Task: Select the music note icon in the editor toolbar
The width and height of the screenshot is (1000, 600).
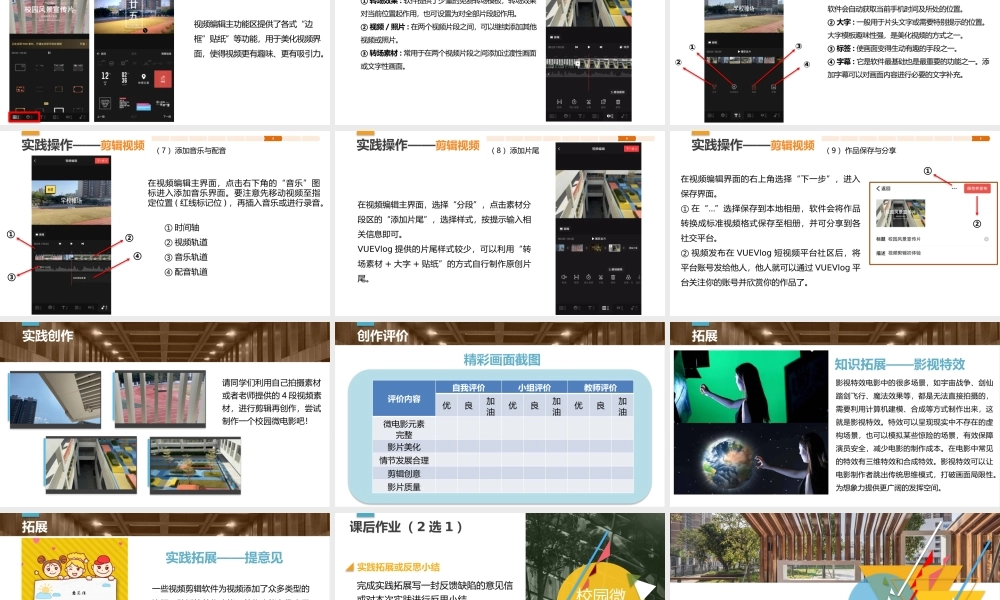Action: coord(104,309)
